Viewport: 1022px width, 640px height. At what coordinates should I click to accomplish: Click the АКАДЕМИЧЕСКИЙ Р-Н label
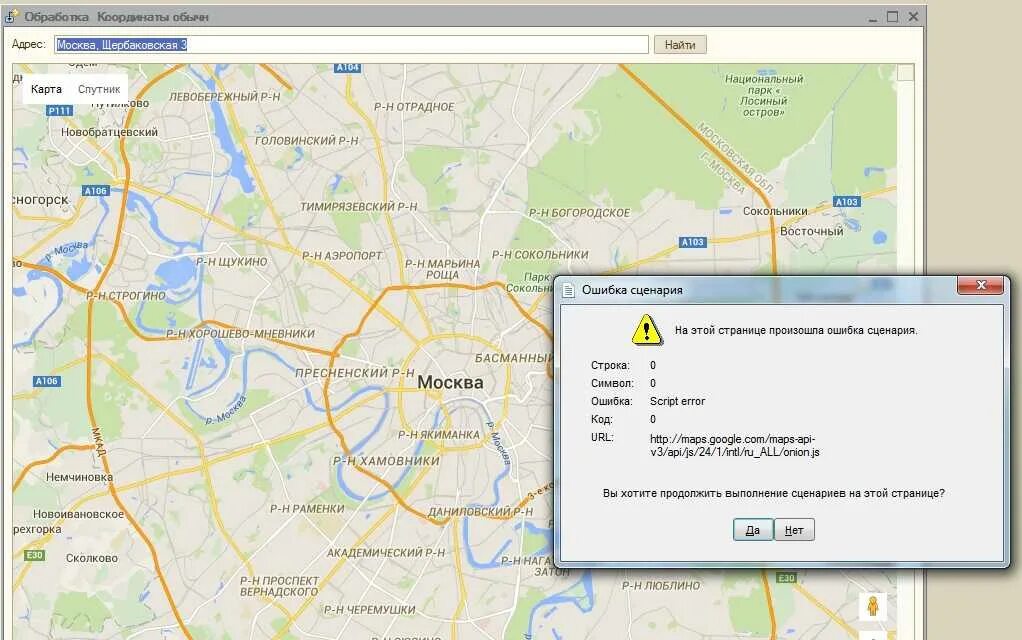tap(386, 553)
